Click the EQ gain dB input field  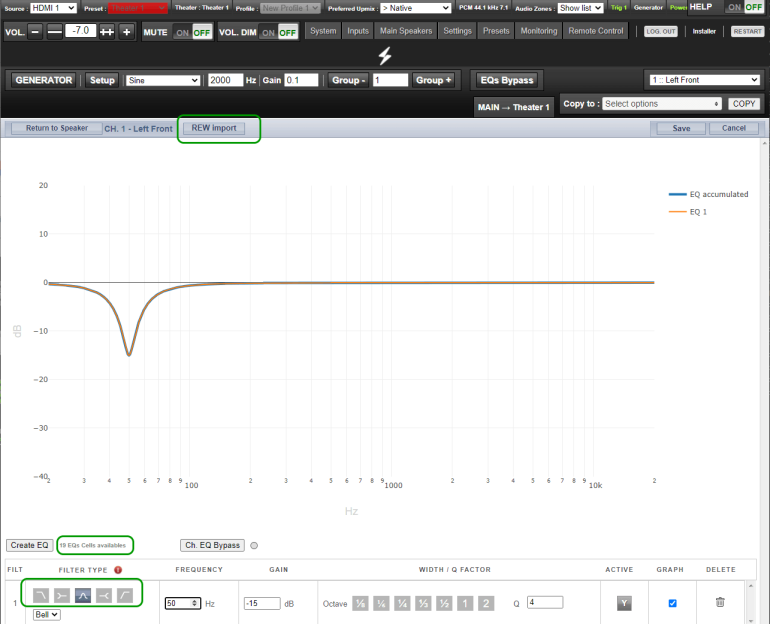click(x=262, y=603)
